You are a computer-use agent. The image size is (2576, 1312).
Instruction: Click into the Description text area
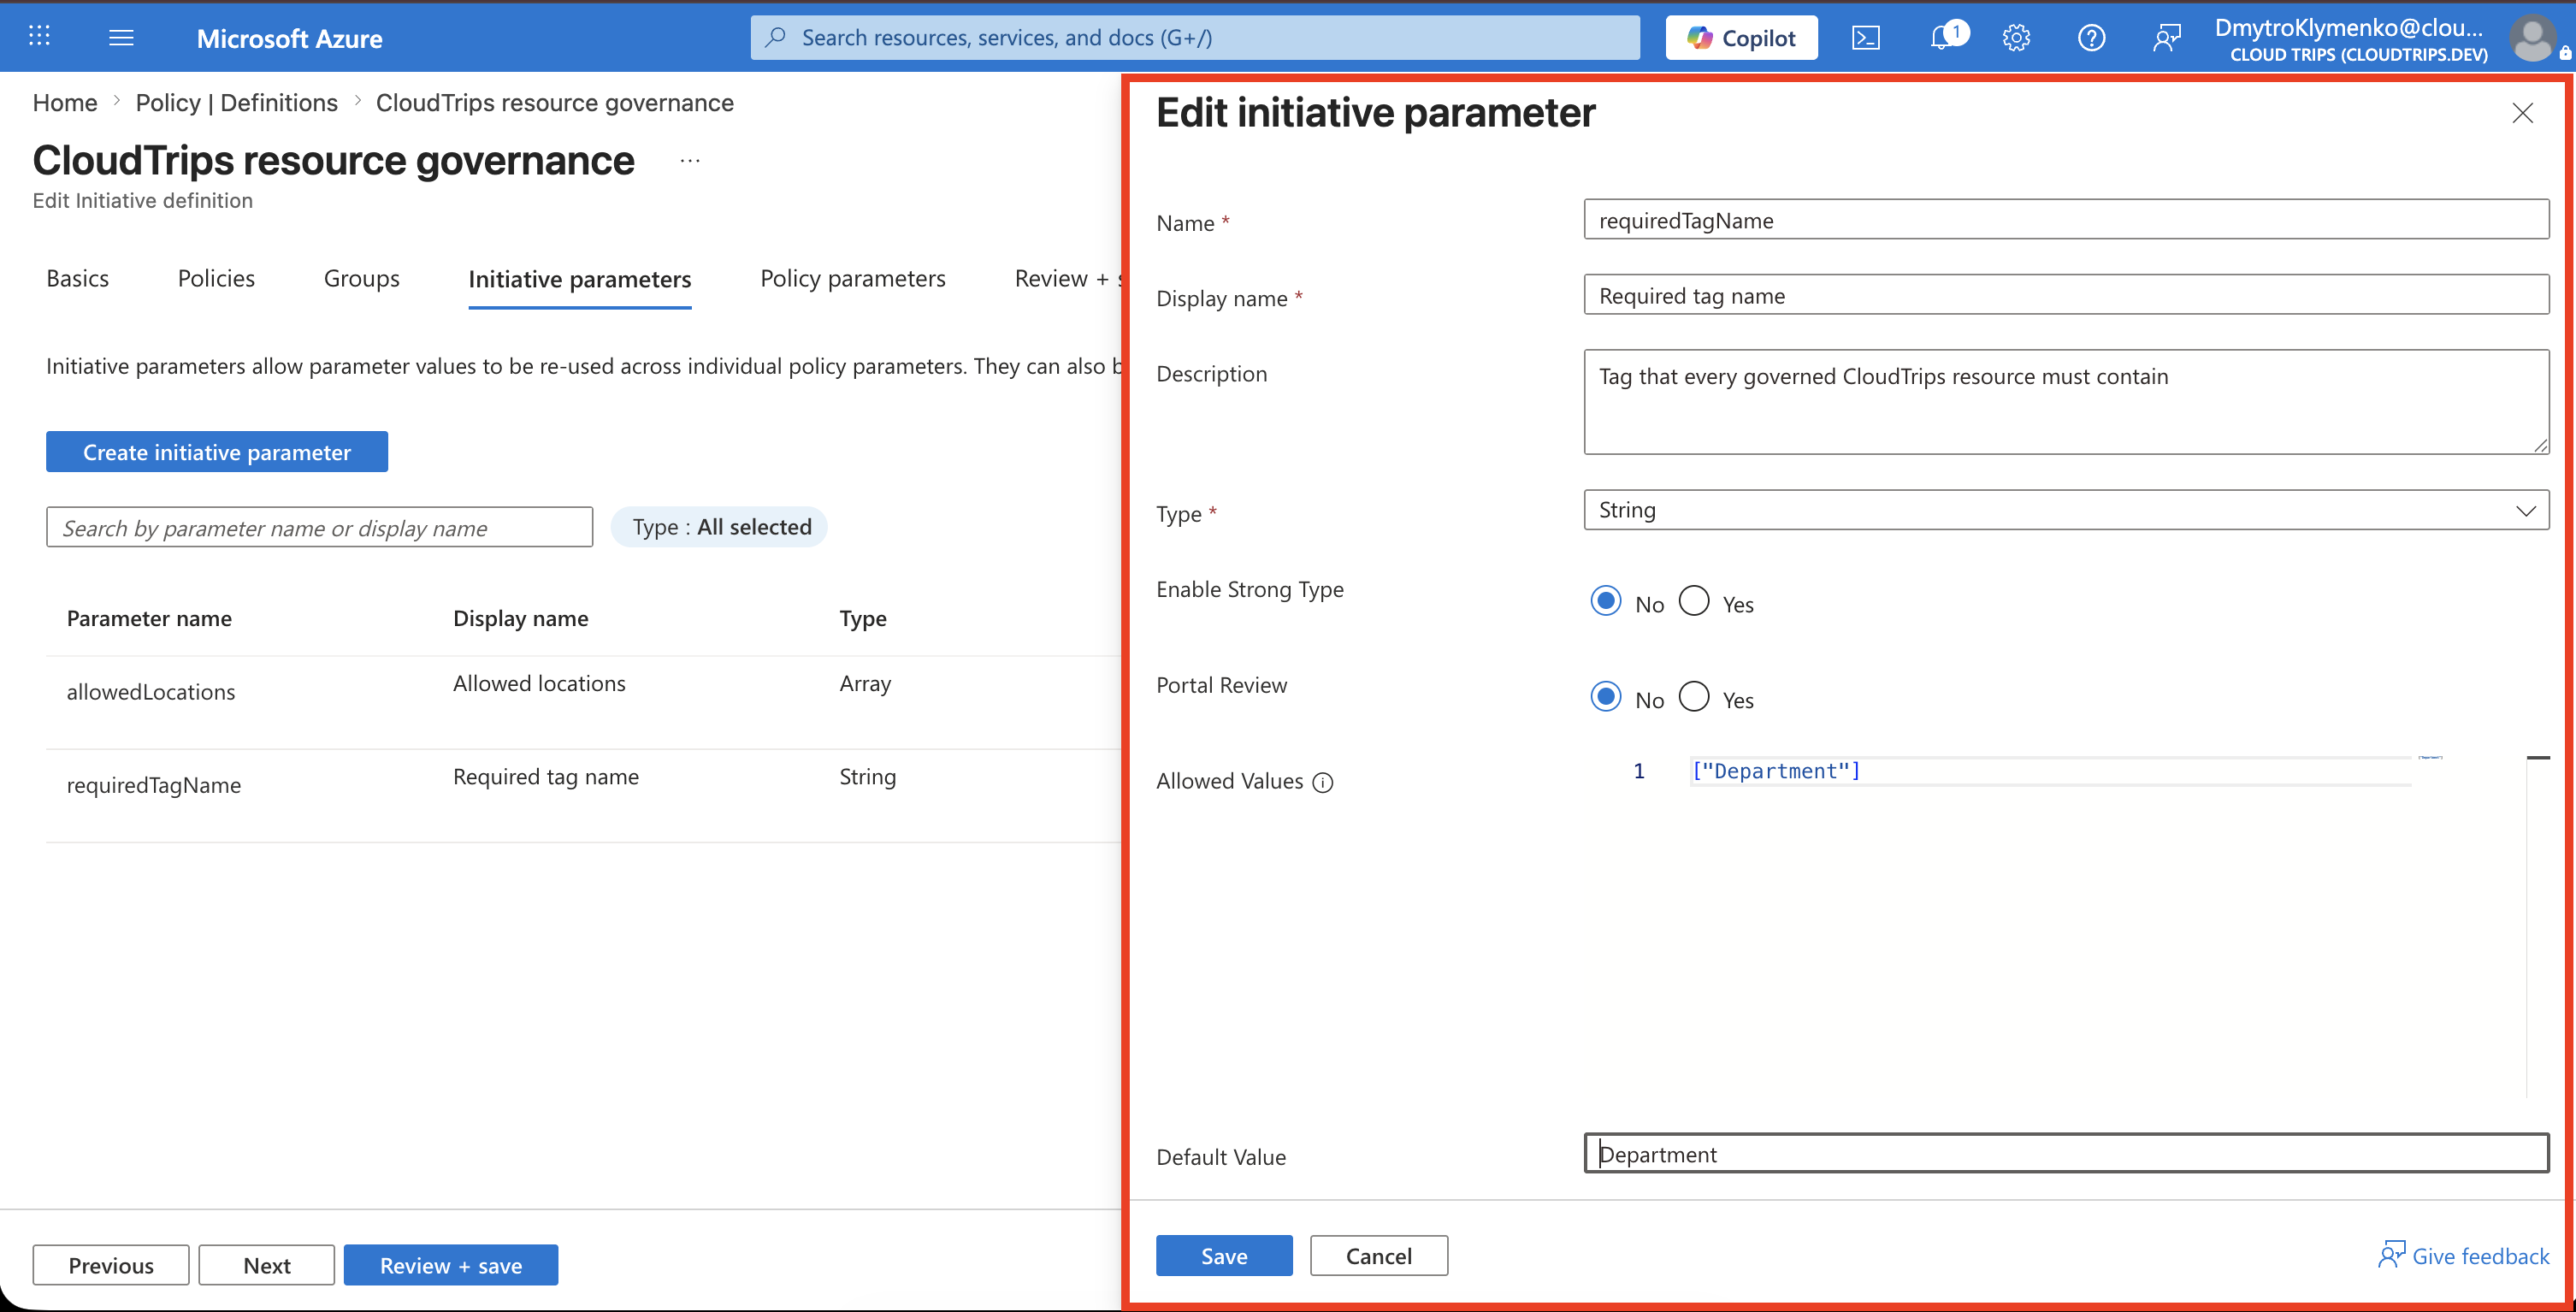(2066, 402)
